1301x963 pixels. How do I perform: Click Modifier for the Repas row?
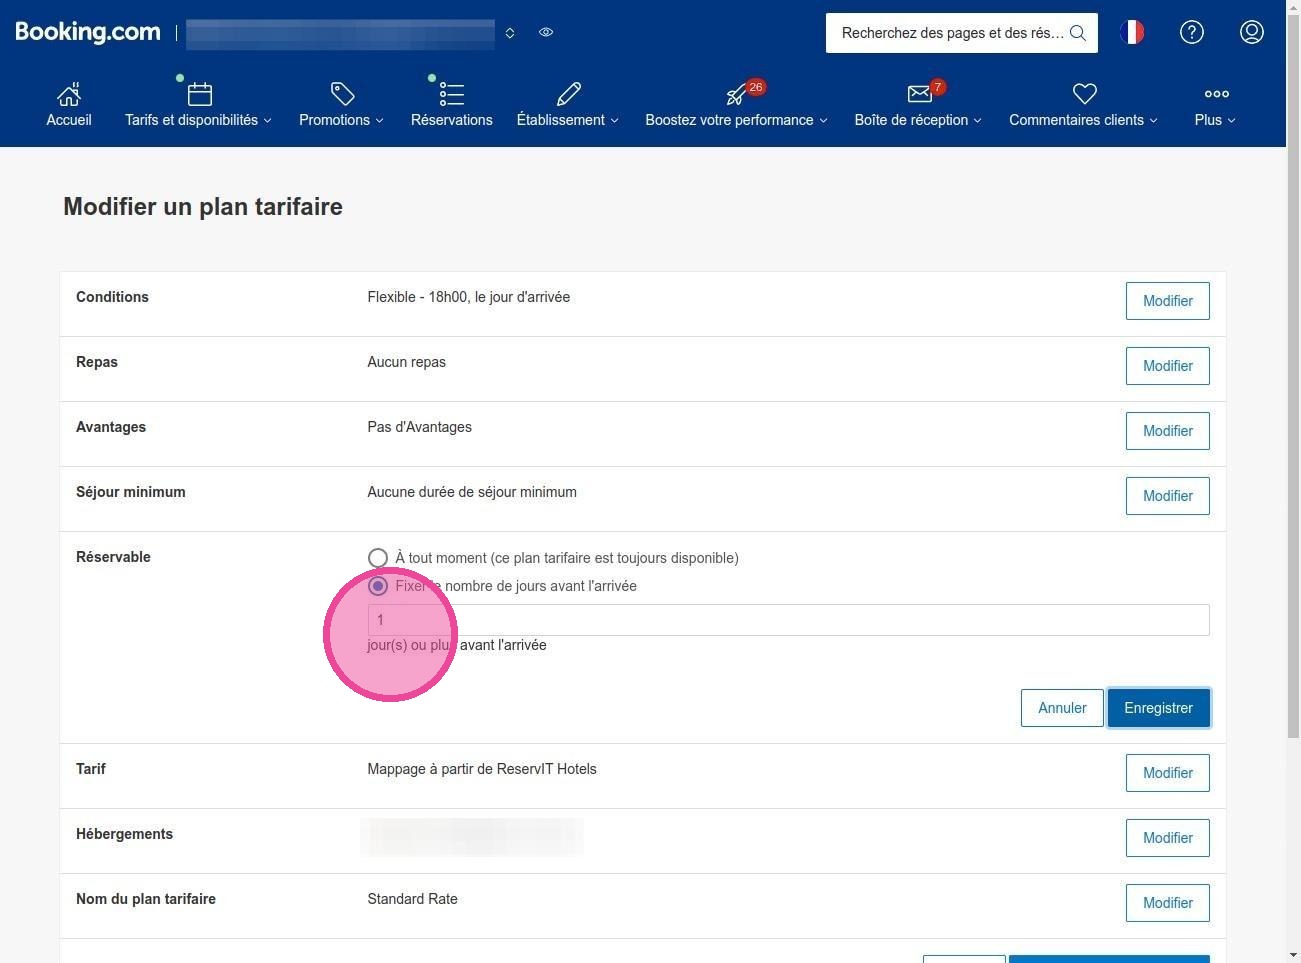point(1167,366)
